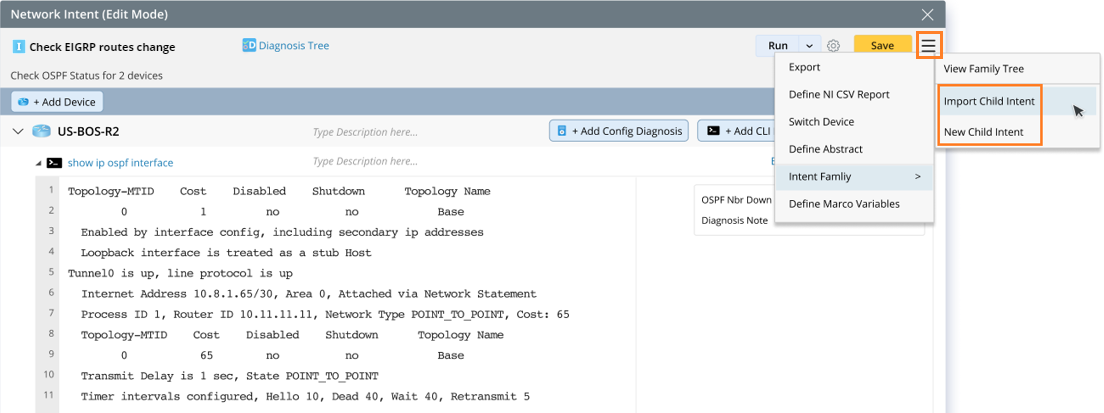Viewport: 1104px width, 413px height.
Task: Click the Diagnosis Note entry
Action: point(734,220)
